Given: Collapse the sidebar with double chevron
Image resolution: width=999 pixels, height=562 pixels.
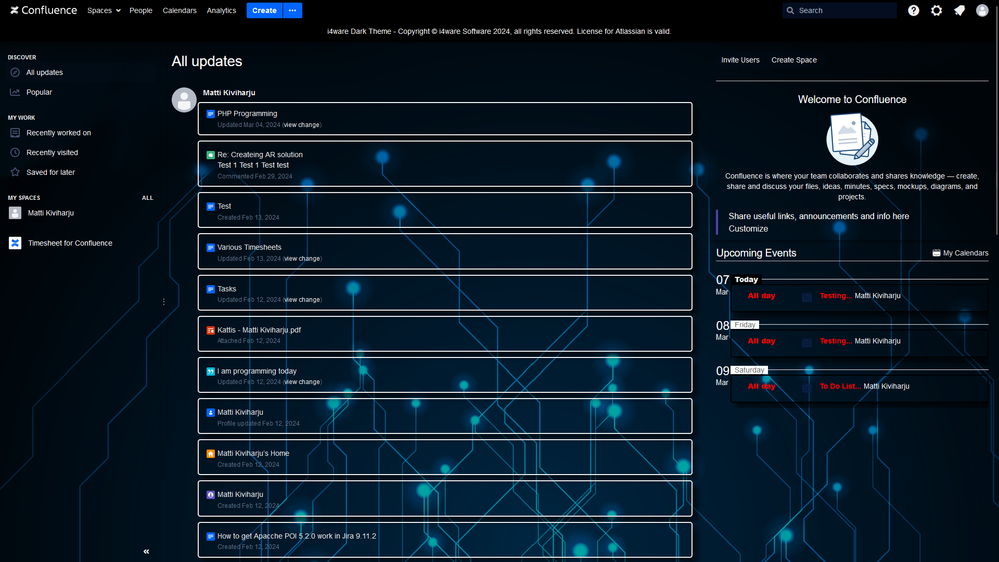Looking at the screenshot, I should 146,551.
